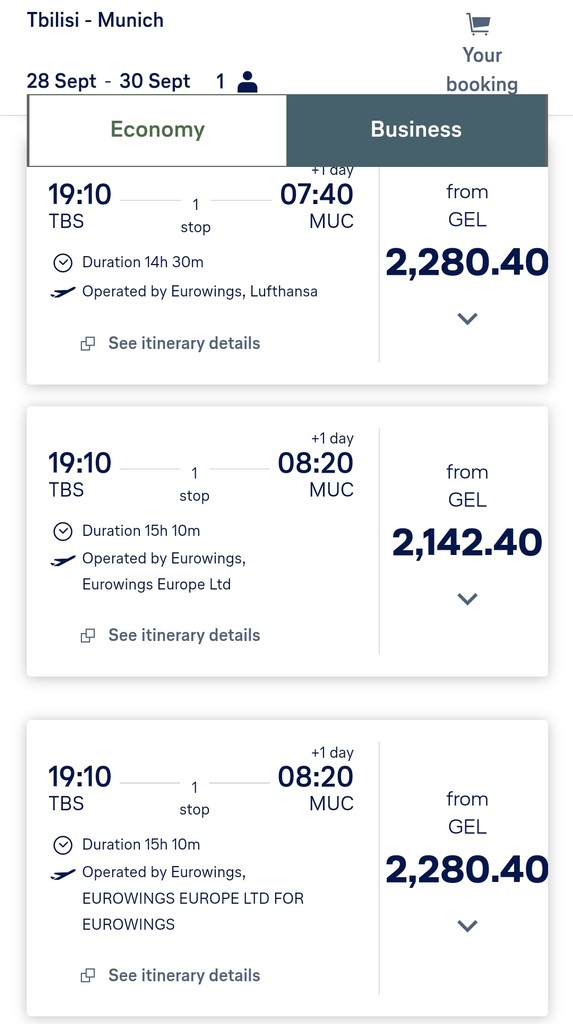
Task: Open See itinerary details for 07:40 arrival
Action: pyautogui.click(x=184, y=344)
